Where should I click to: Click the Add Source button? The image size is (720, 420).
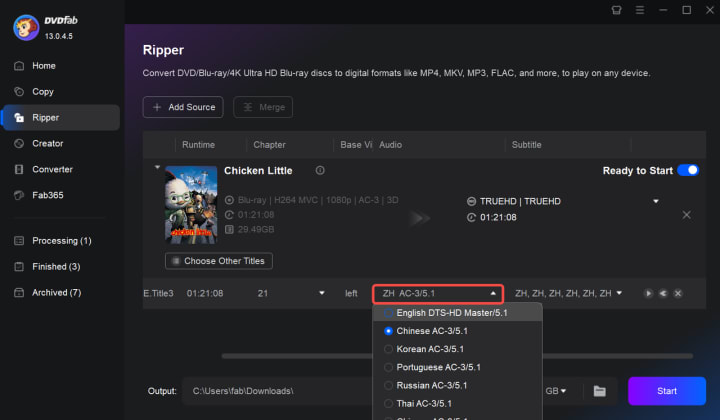click(x=183, y=107)
